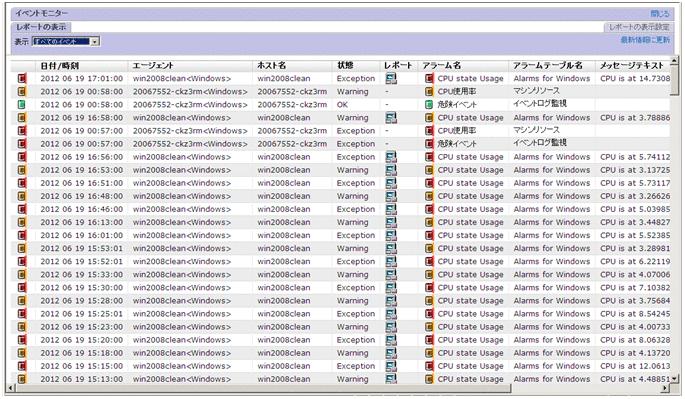Open report icon for 15:20:00 event
Viewport: 685px width, 399px height.
(x=391, y=340)
